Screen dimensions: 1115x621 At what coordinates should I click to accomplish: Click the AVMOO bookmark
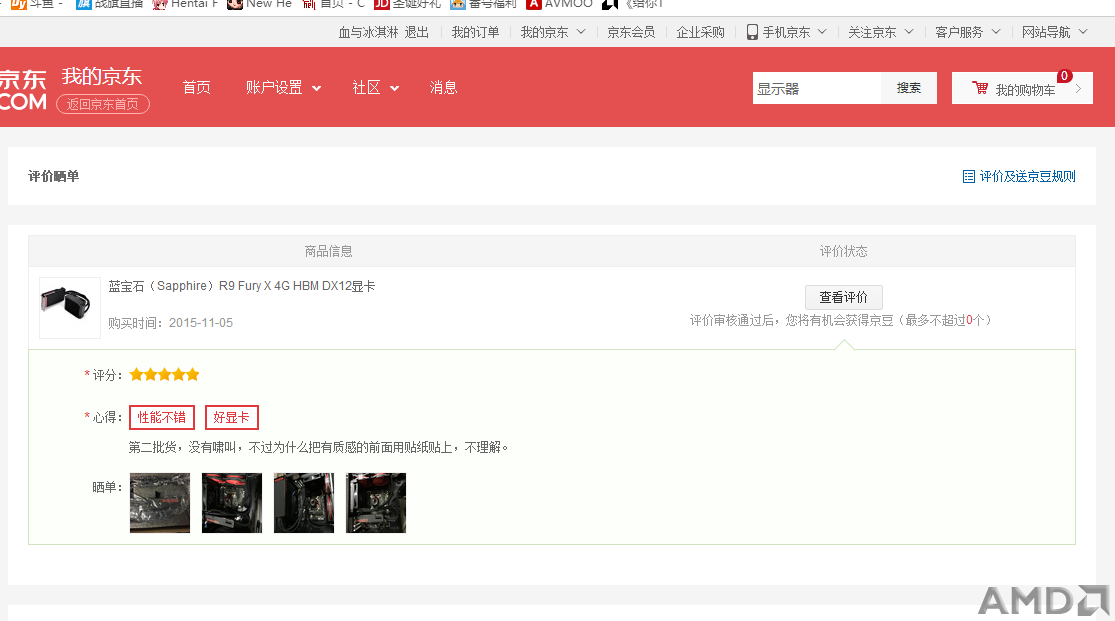[x=560, y=4]
